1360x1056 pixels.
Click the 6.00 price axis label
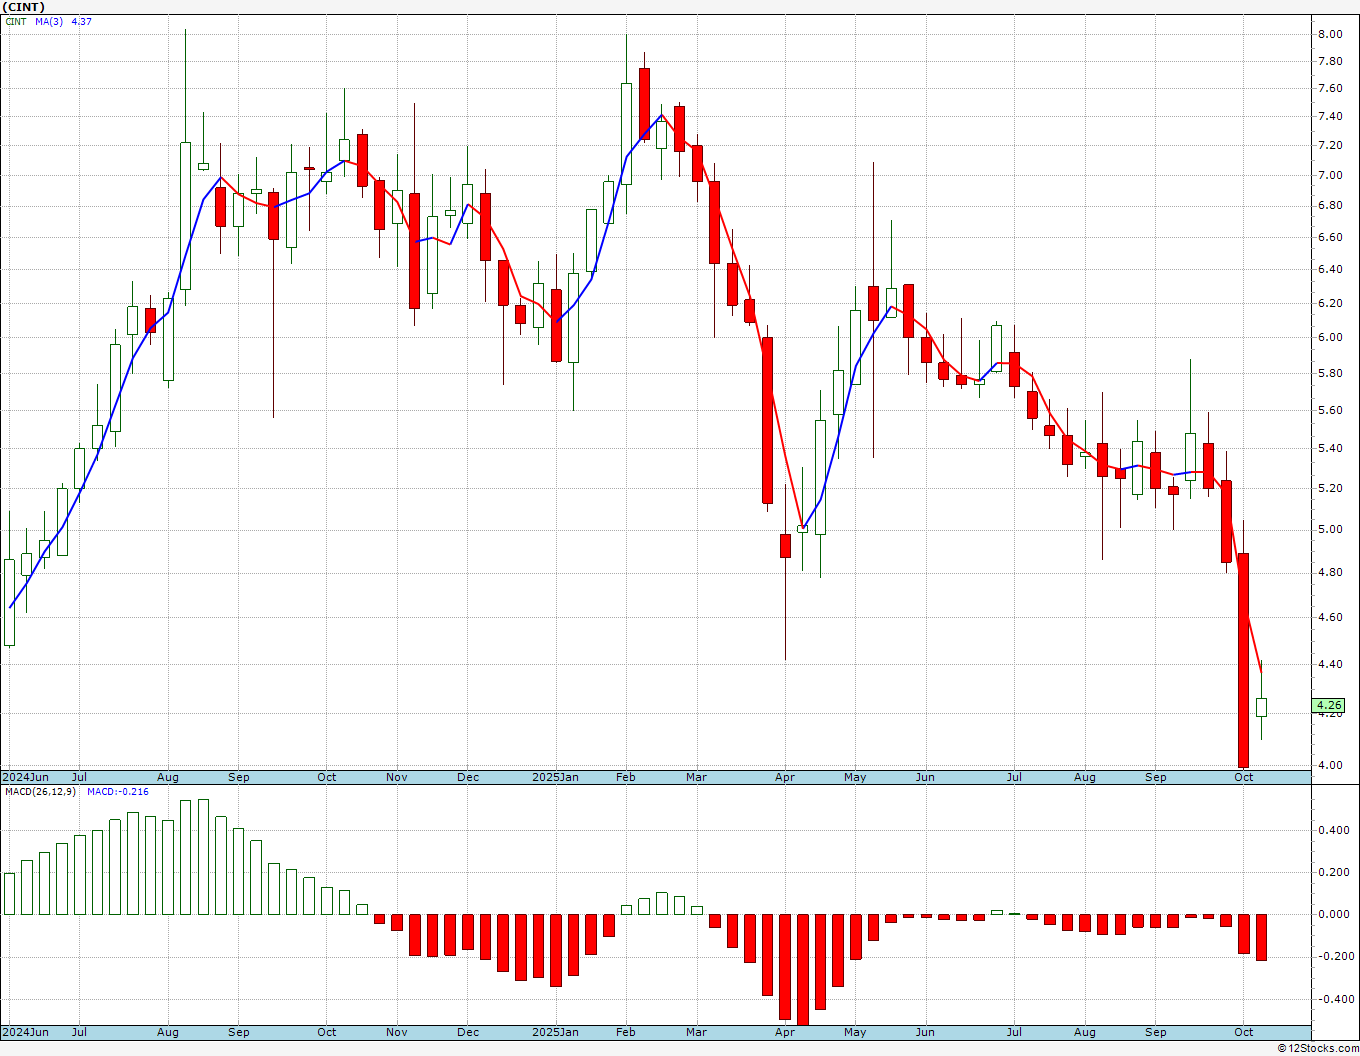click(1330, 338)
